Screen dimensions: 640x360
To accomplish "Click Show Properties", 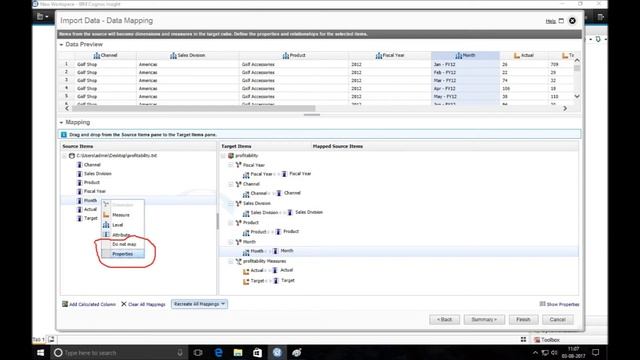I will [560, 304].
